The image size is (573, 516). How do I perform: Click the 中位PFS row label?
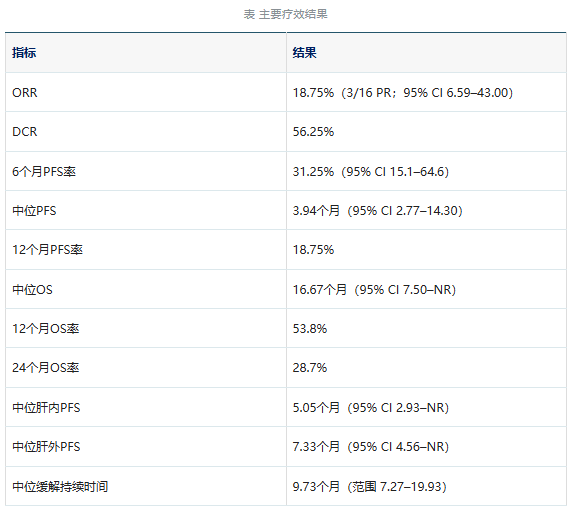tap(34, 210)
